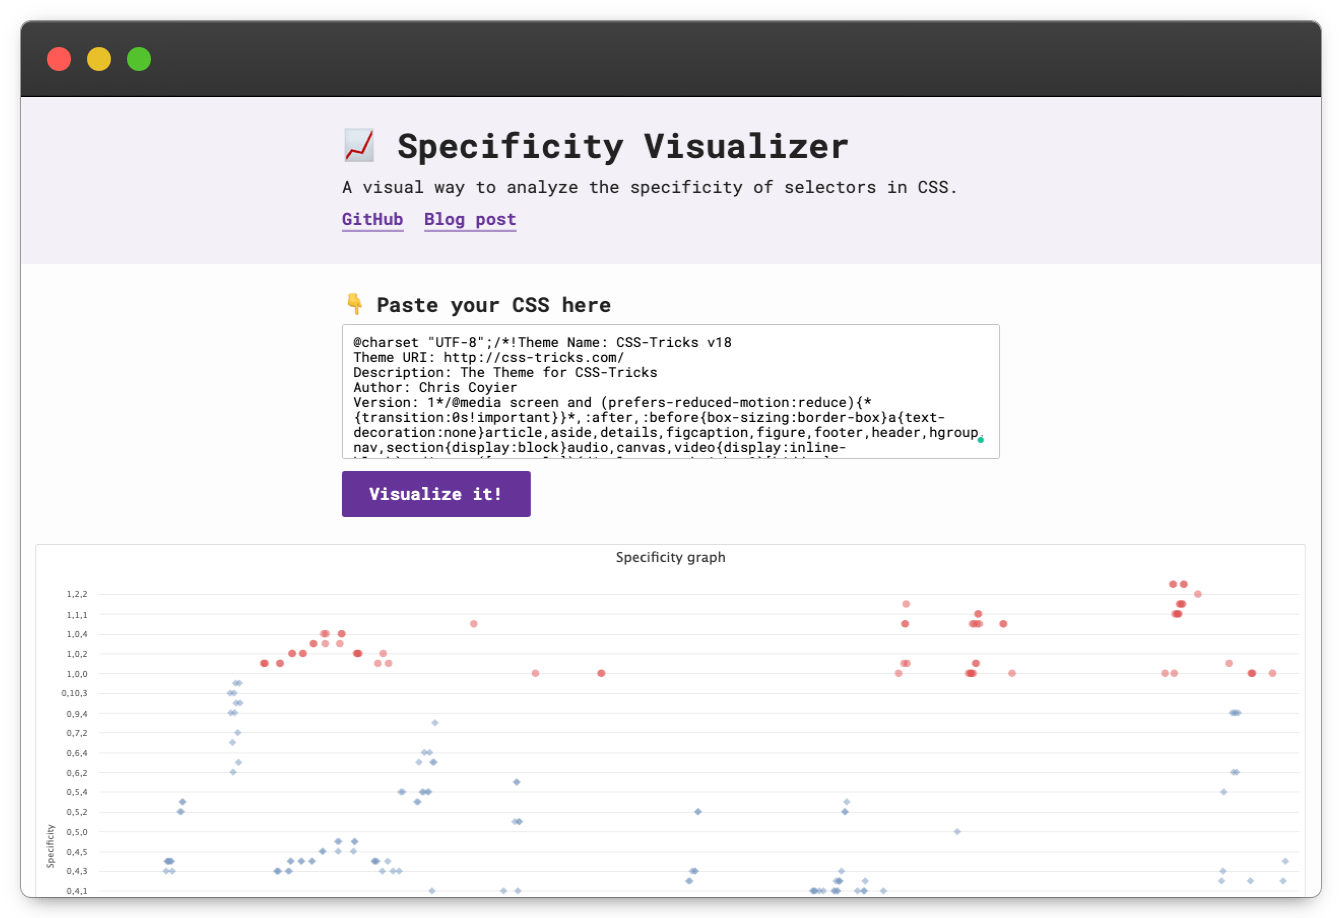This screenshot has width=1342, height=918.
Task: Open the Blog post link
Action: coord(470,219)
